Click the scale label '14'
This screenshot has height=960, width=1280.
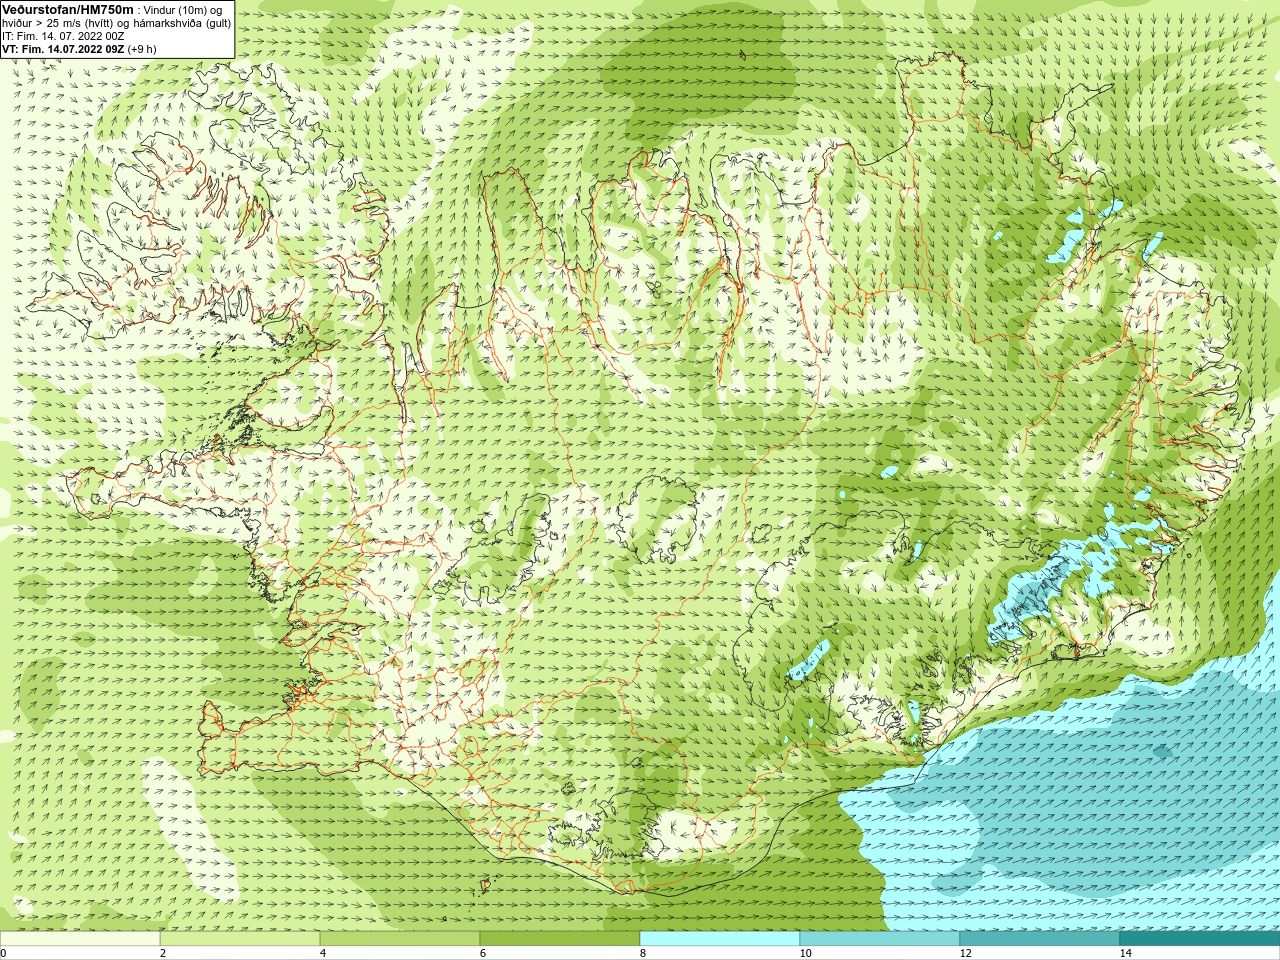point(1126,953)
